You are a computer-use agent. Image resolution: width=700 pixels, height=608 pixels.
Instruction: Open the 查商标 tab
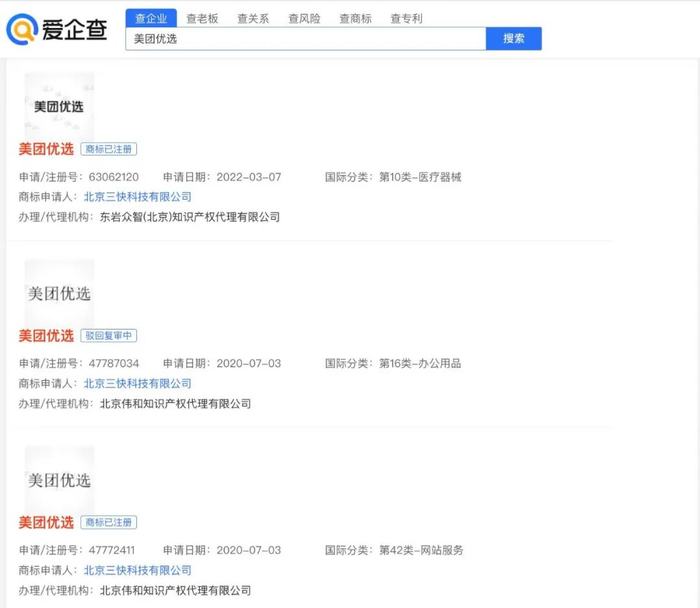(355, 18)
